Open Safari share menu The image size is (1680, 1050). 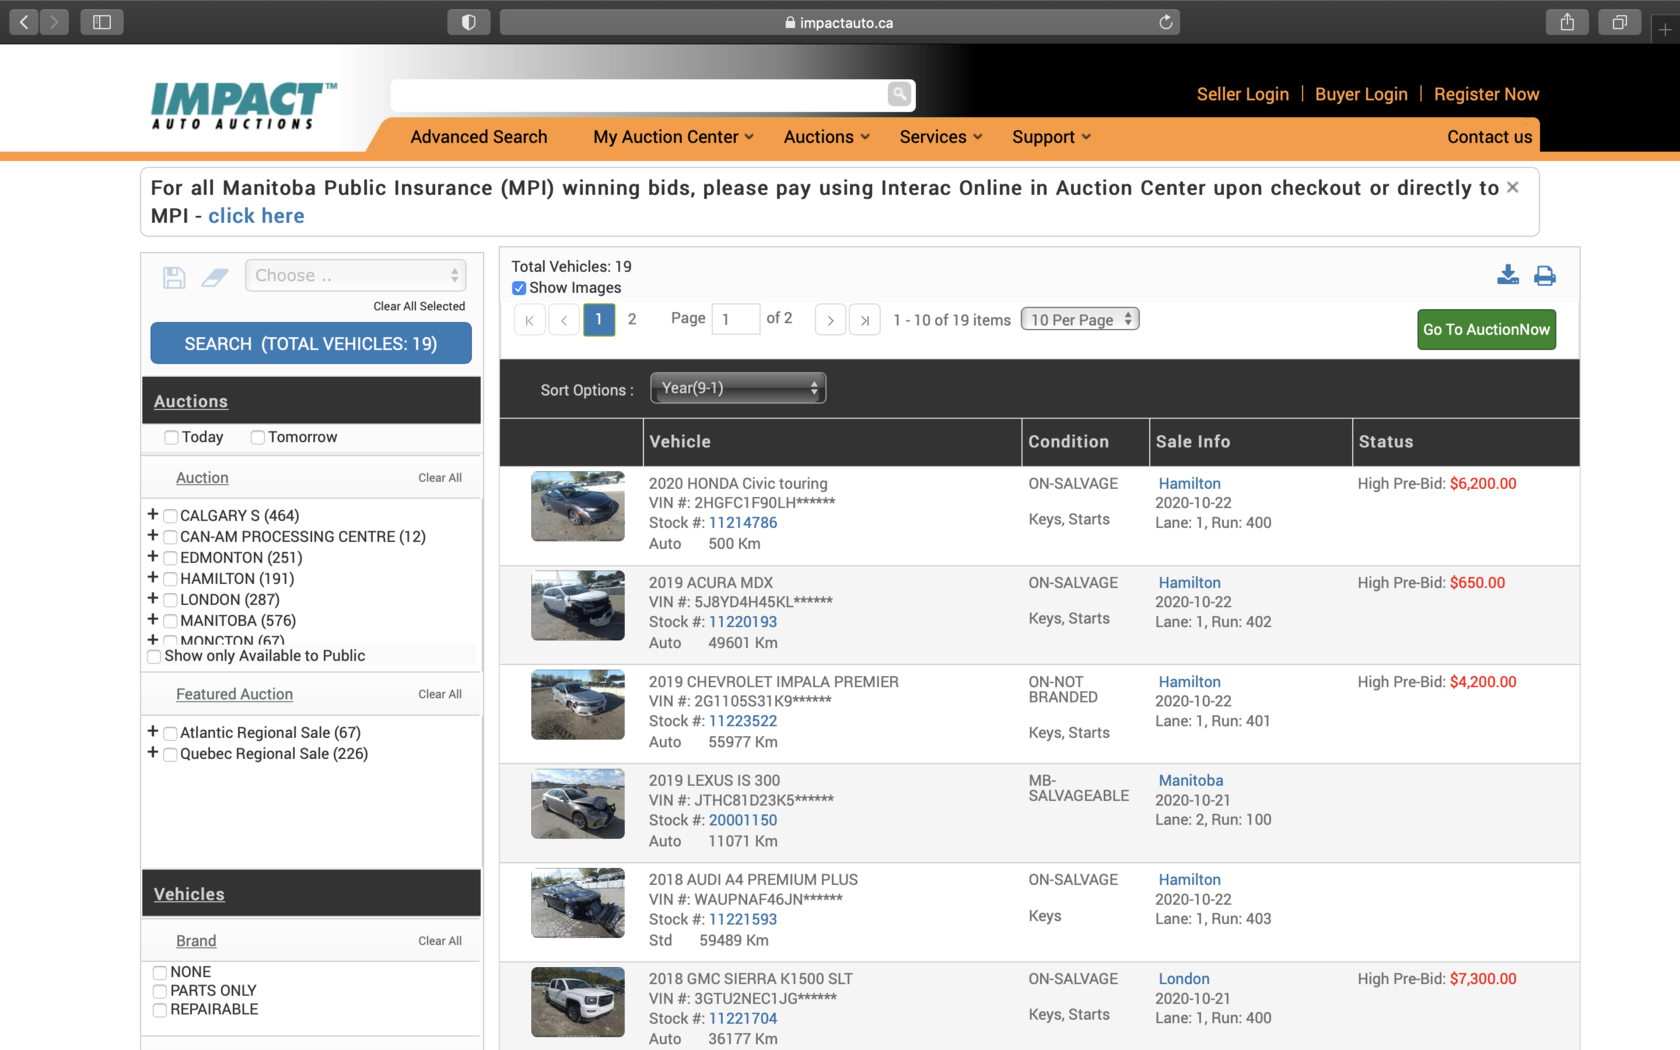(1567, 22)
